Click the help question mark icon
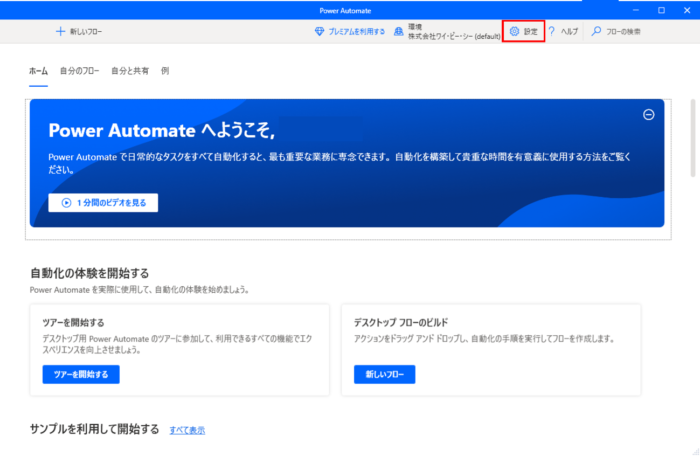This screenshot has height=456, width=700. click(x=552, y=31)
